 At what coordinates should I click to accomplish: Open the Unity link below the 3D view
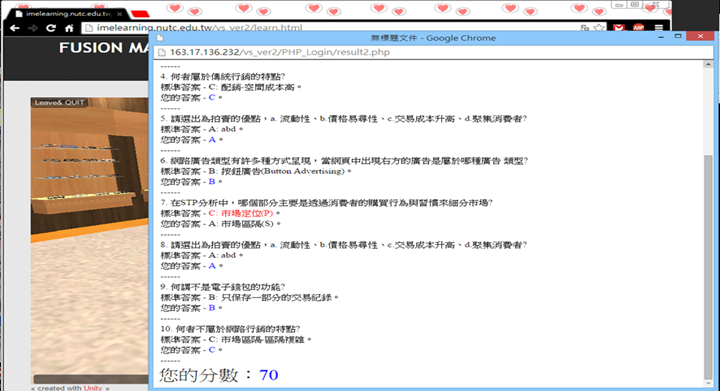(93, 388)
